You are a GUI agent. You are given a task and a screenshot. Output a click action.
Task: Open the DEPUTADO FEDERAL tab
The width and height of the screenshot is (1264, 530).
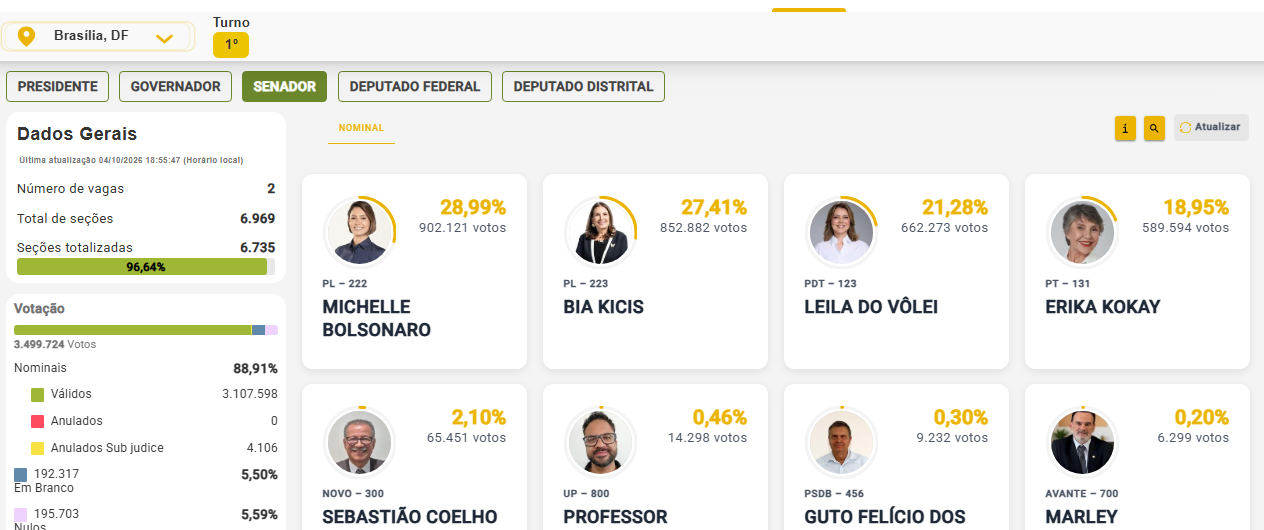point(415,87)
